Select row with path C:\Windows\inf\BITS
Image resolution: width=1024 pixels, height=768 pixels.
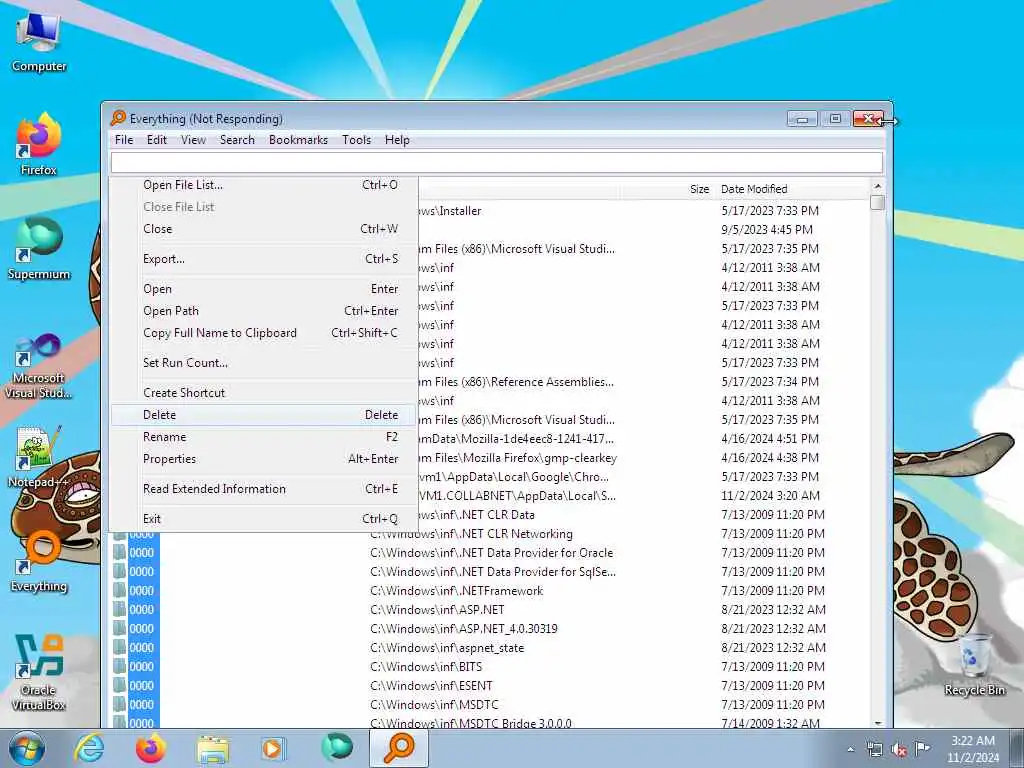tap(490, 667)
